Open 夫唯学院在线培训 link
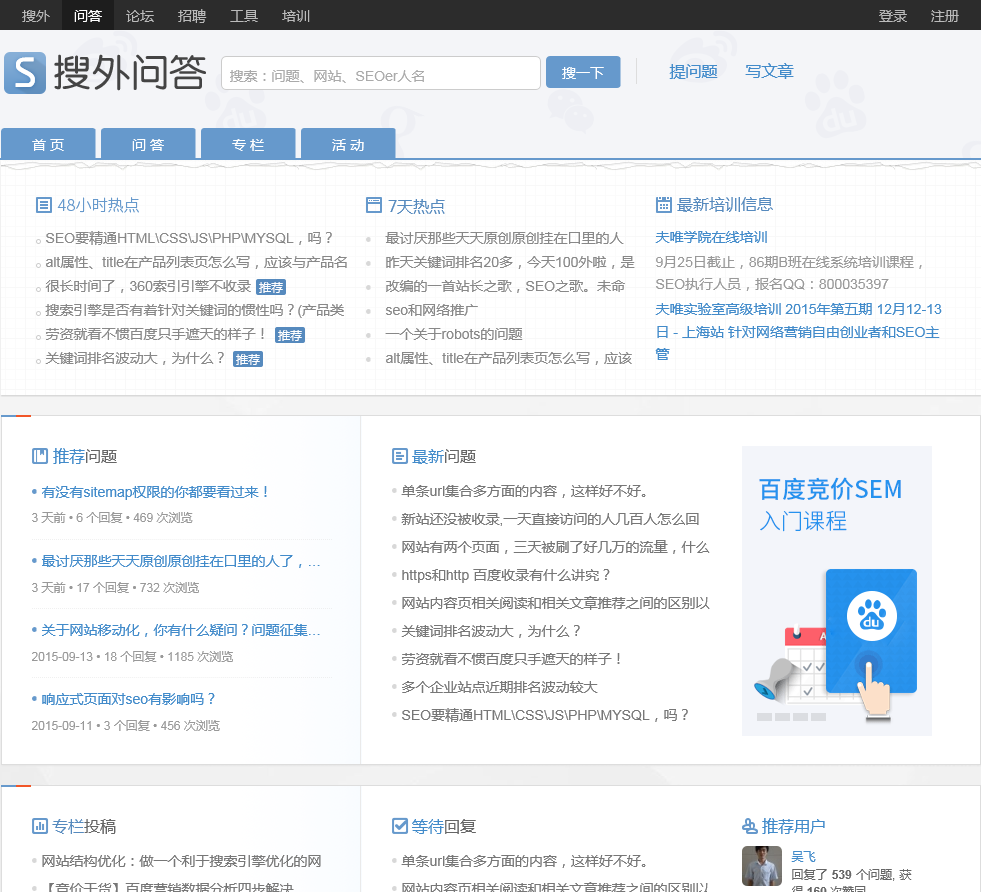Image resolution: width=981 pixels, height=892 pixels. [711, 237]
